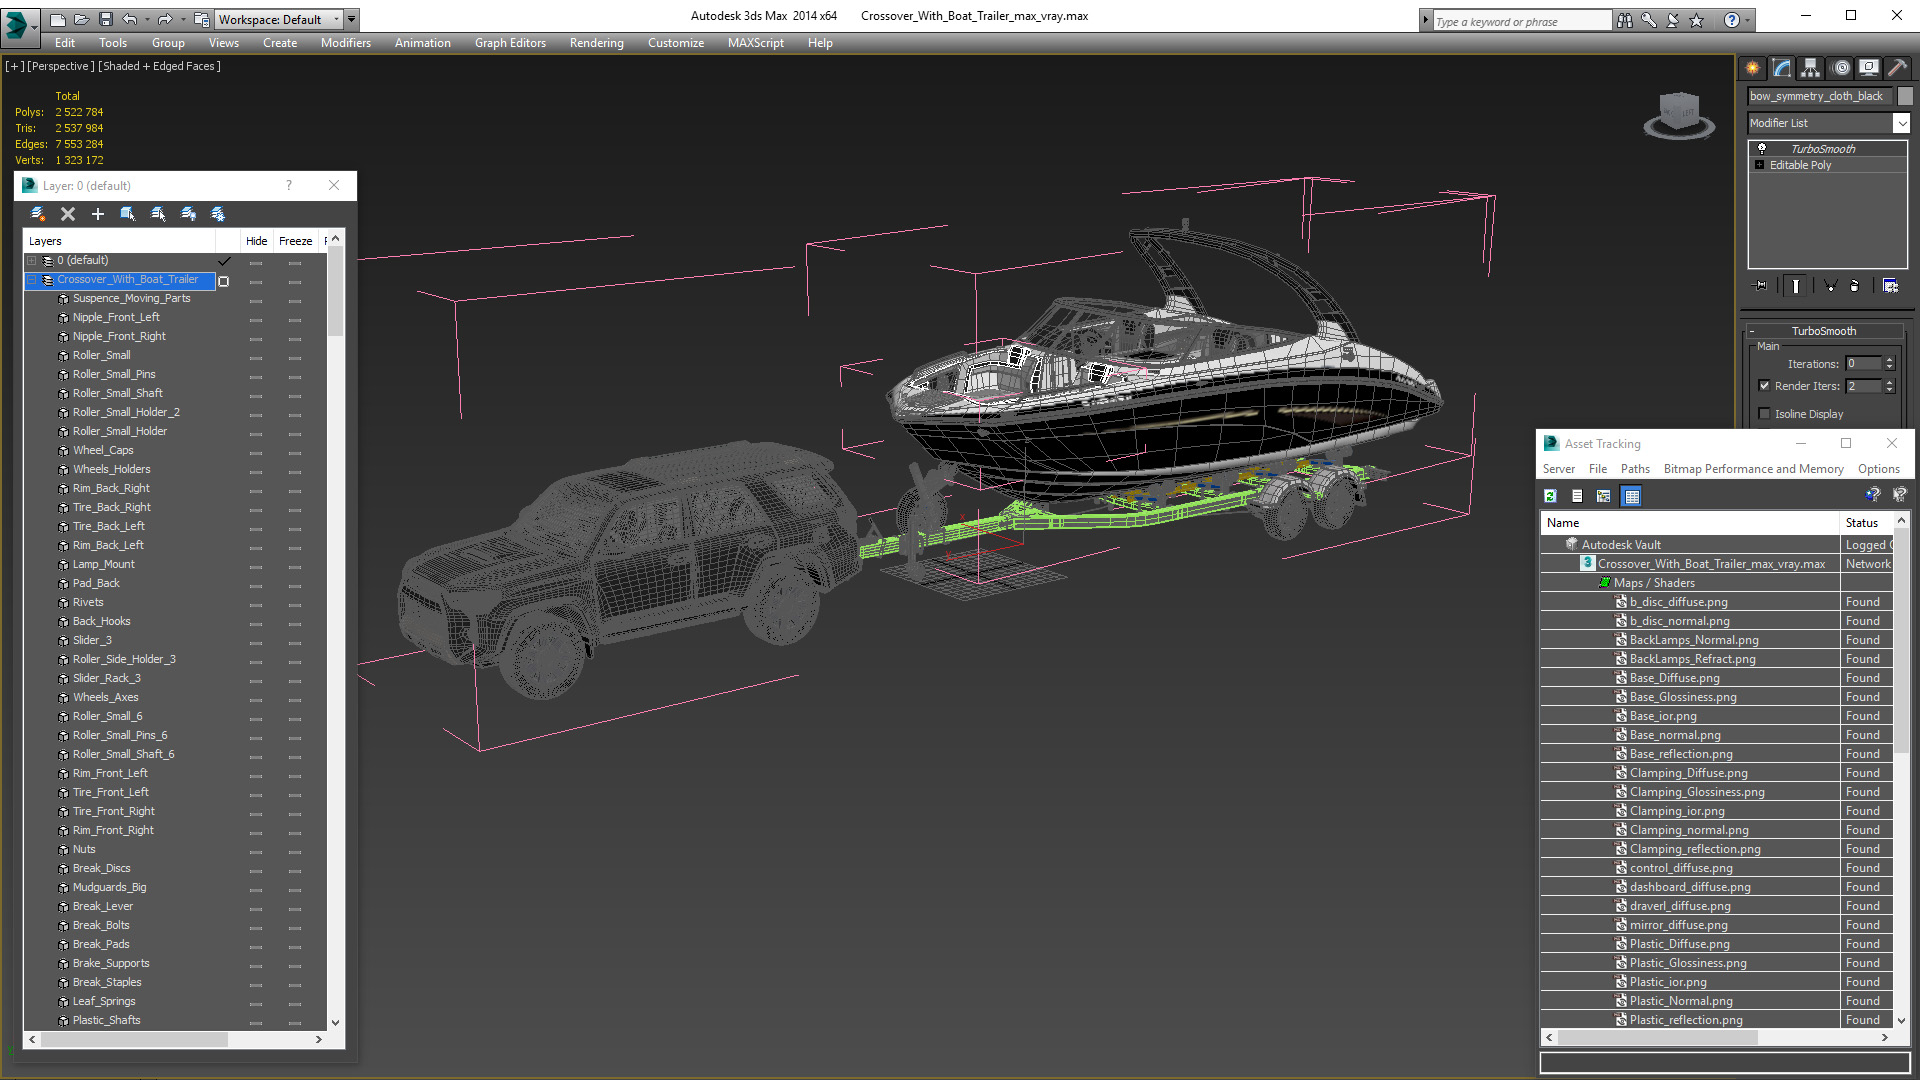Open the Modify command panel tab
The width and height of the screenshot is (1920, 1080).
coord(1782,68)
